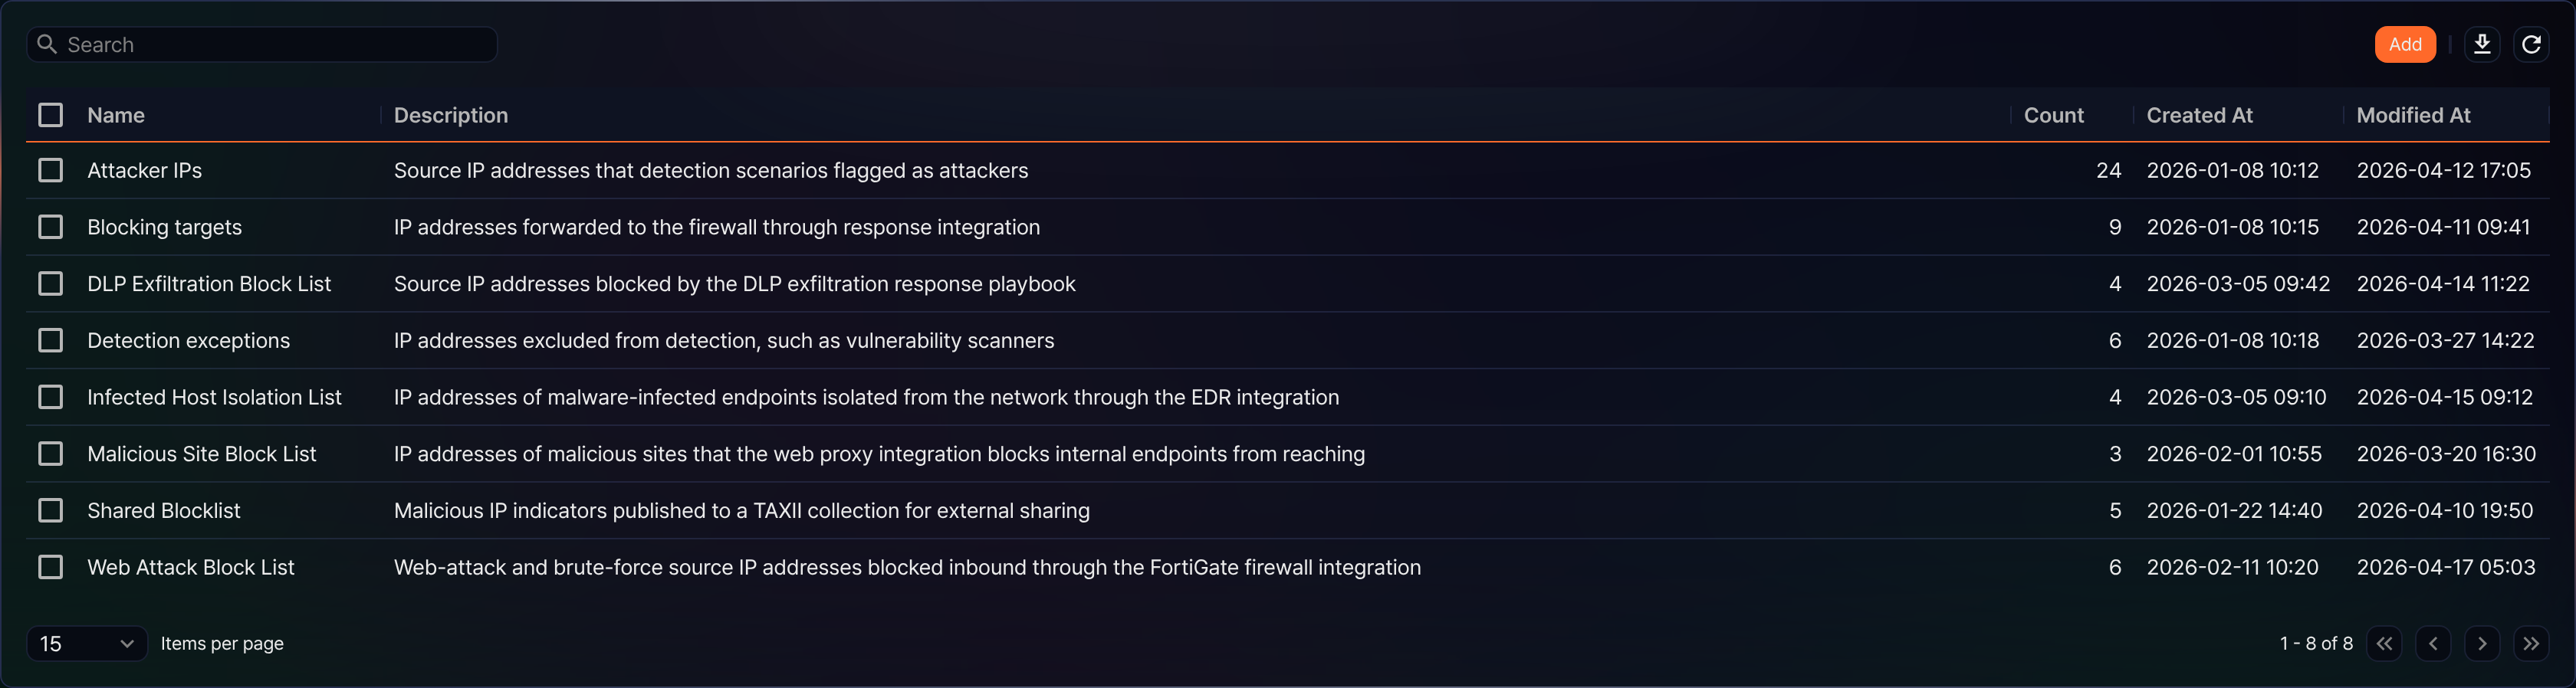The width and height of the screenshot is (2576, 688).
Task: Click the search magnifier icon
Action: [47, 44]
